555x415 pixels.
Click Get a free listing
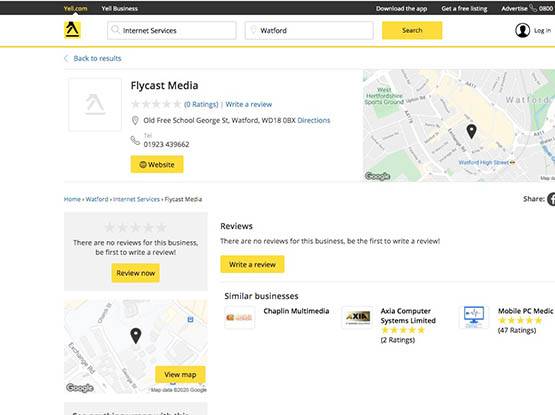coord(464,8)
